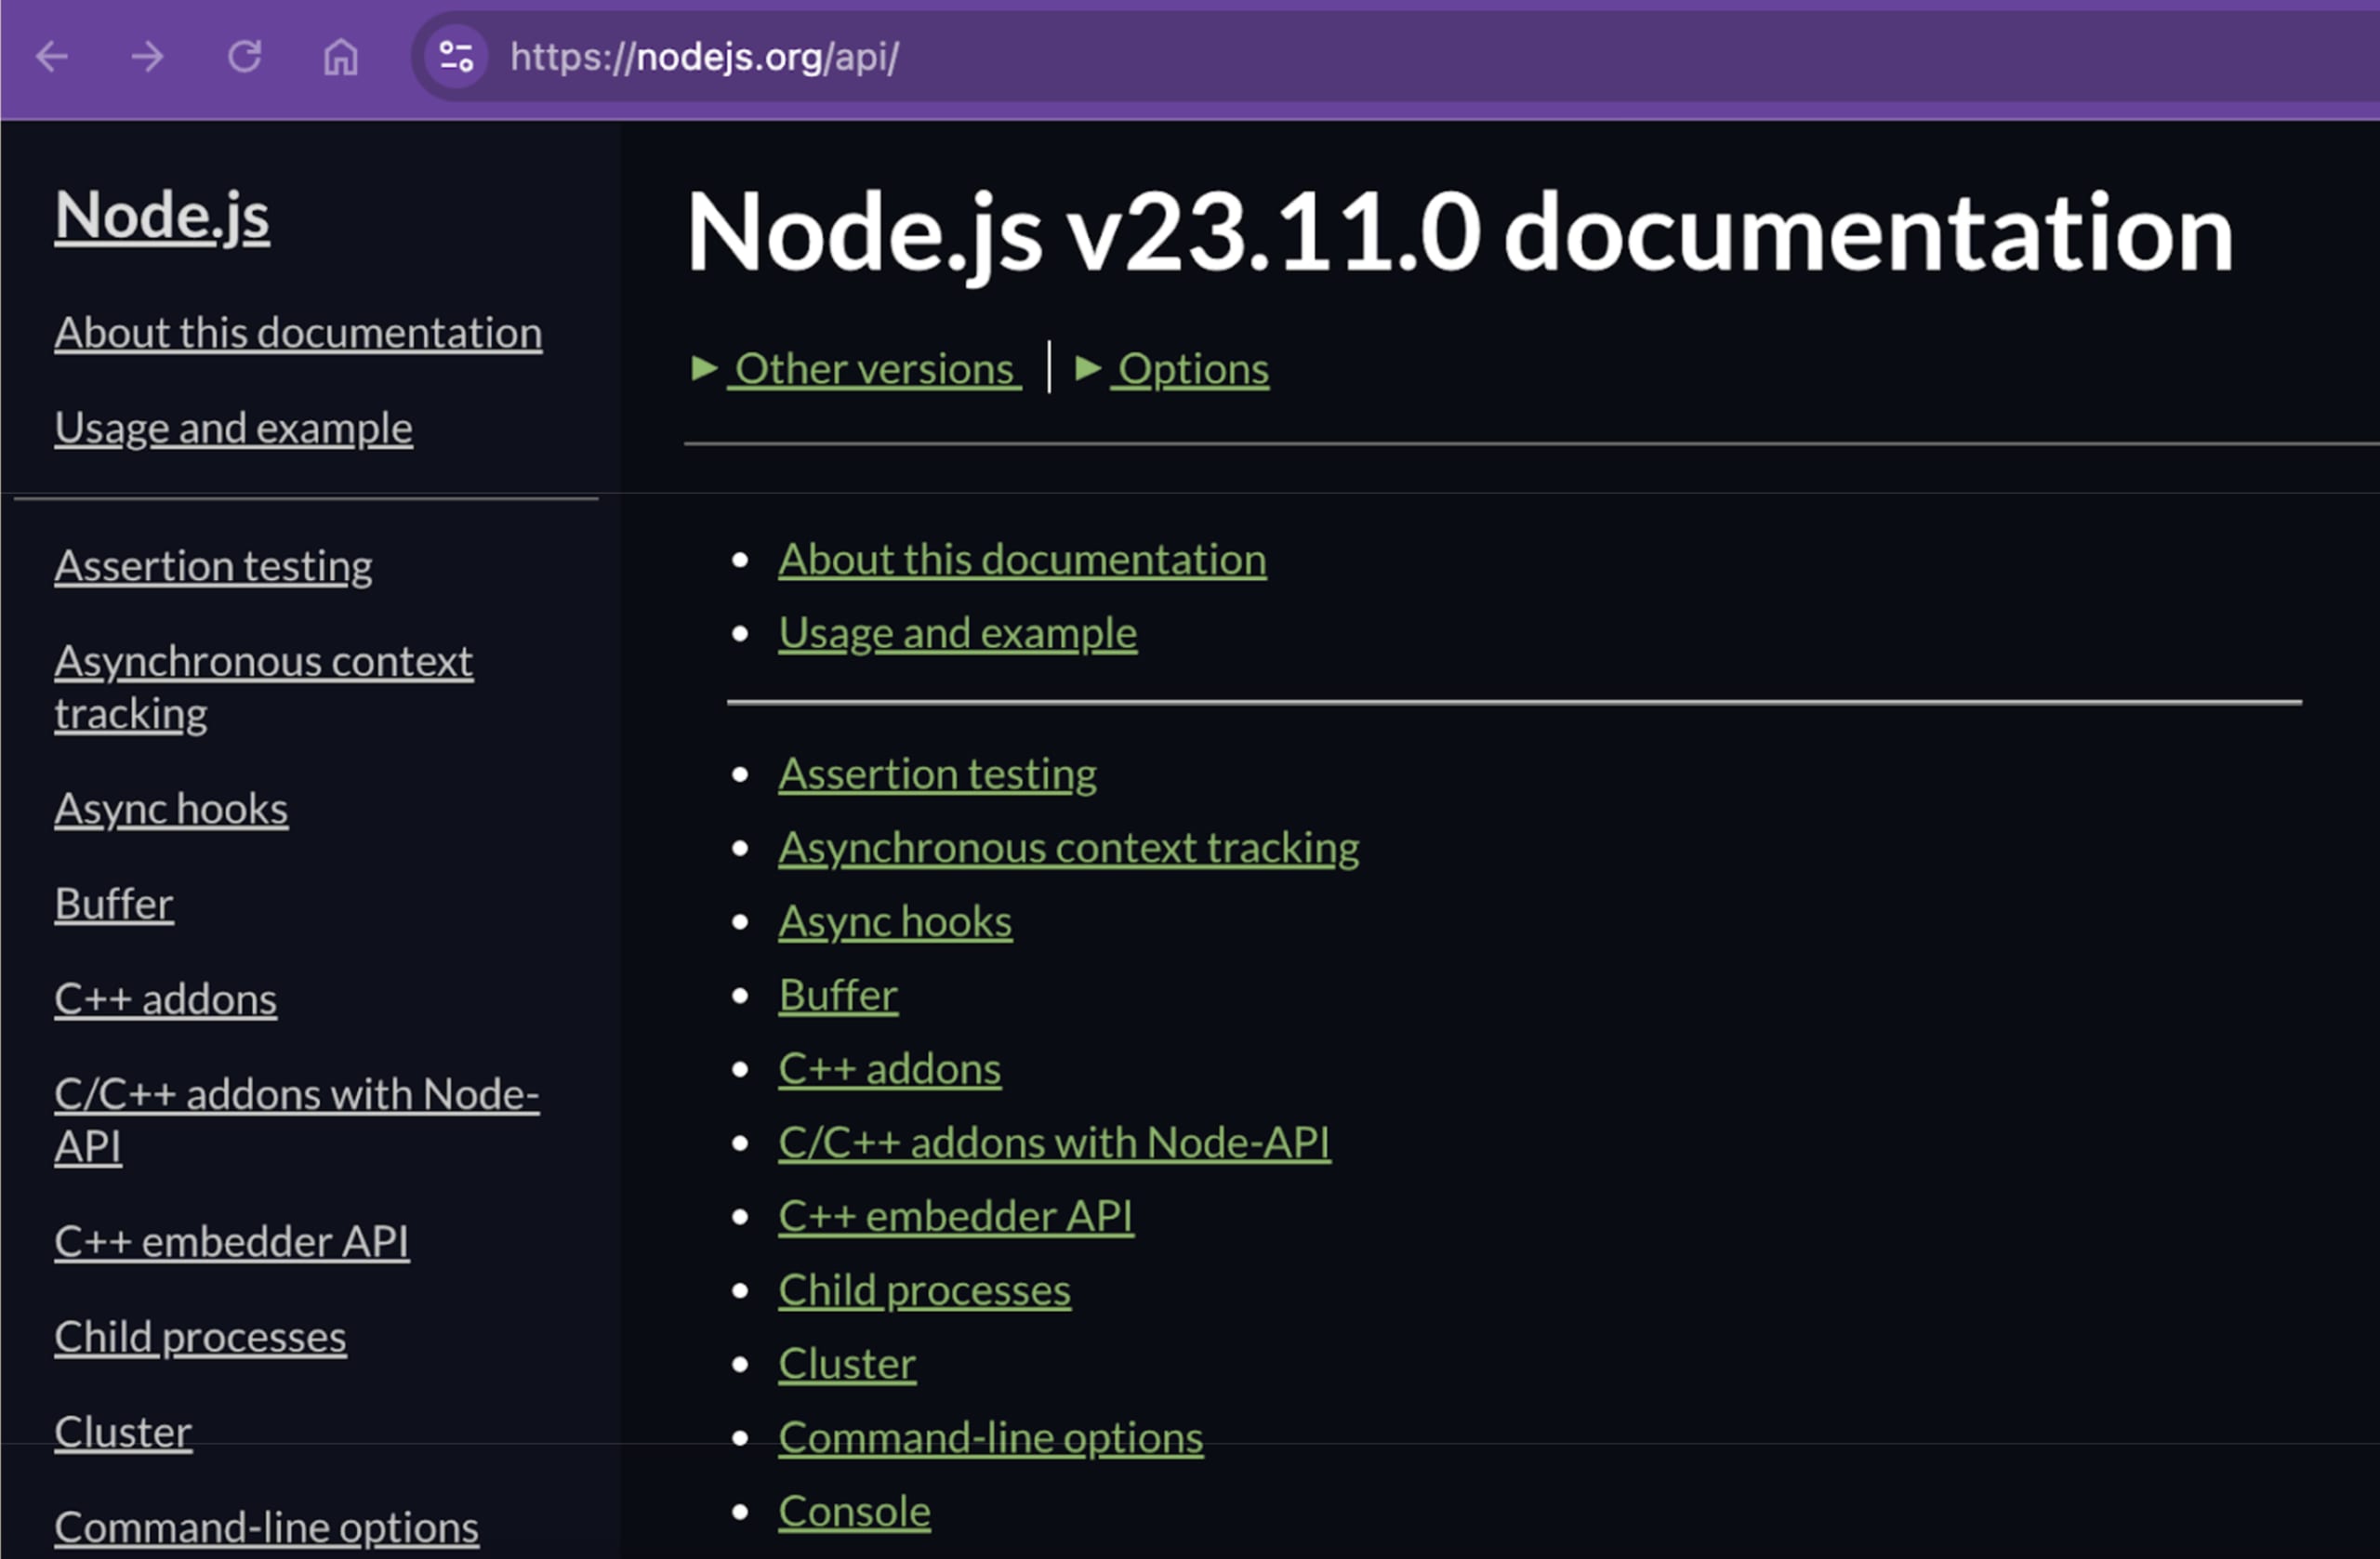The height and width of the screenshot is (1559, 2380).
Task: Open C/C++ addons with Node-API in sidebar
Action: 297,1120
